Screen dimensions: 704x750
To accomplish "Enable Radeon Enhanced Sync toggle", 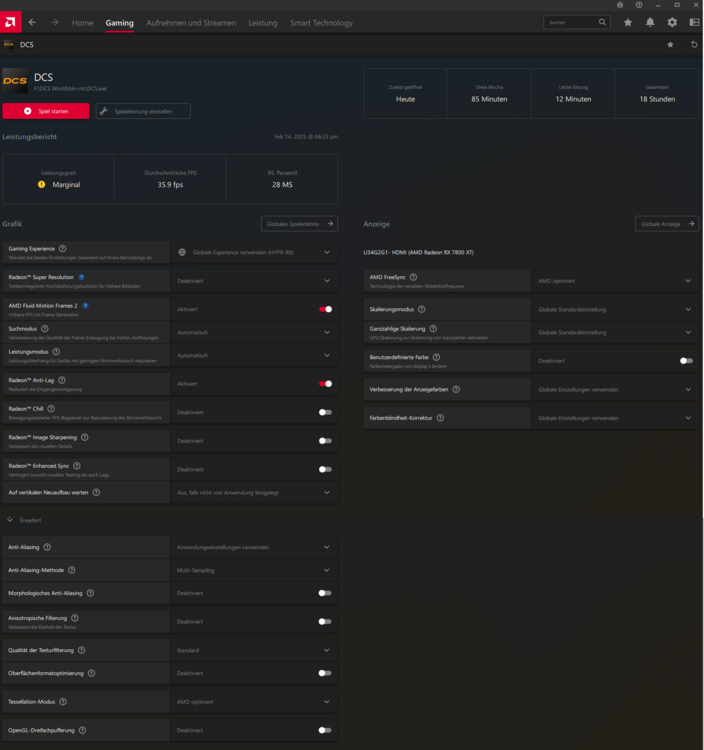I will pos(325,469).
